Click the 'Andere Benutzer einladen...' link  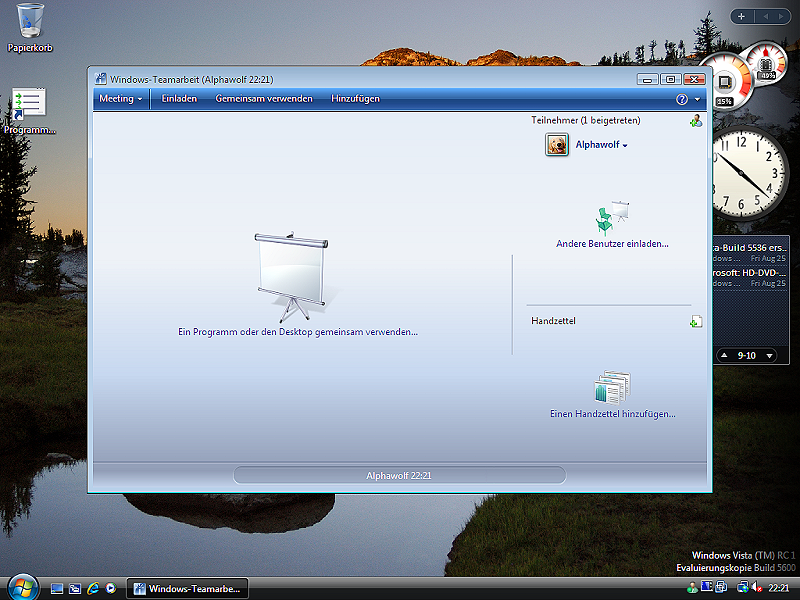pyautogui.click(x=612, y=243)
